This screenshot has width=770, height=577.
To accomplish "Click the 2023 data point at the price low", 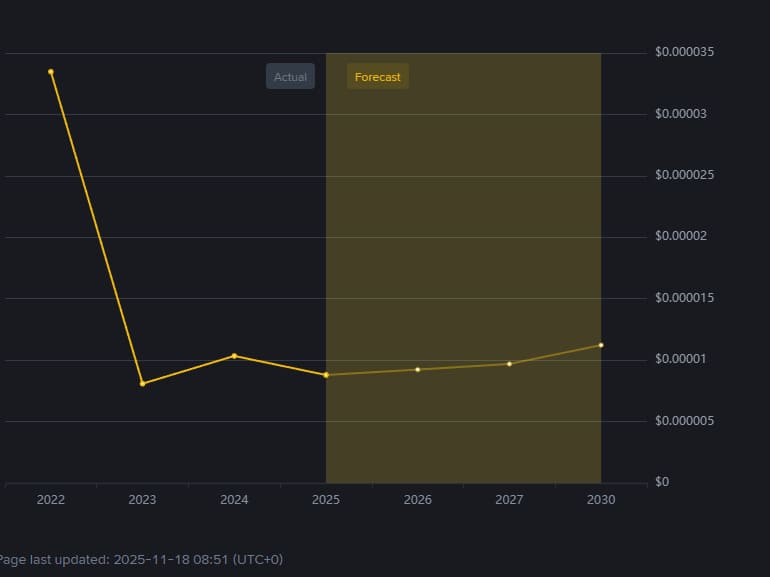I will pyautogui.click(x=142, y=384).
